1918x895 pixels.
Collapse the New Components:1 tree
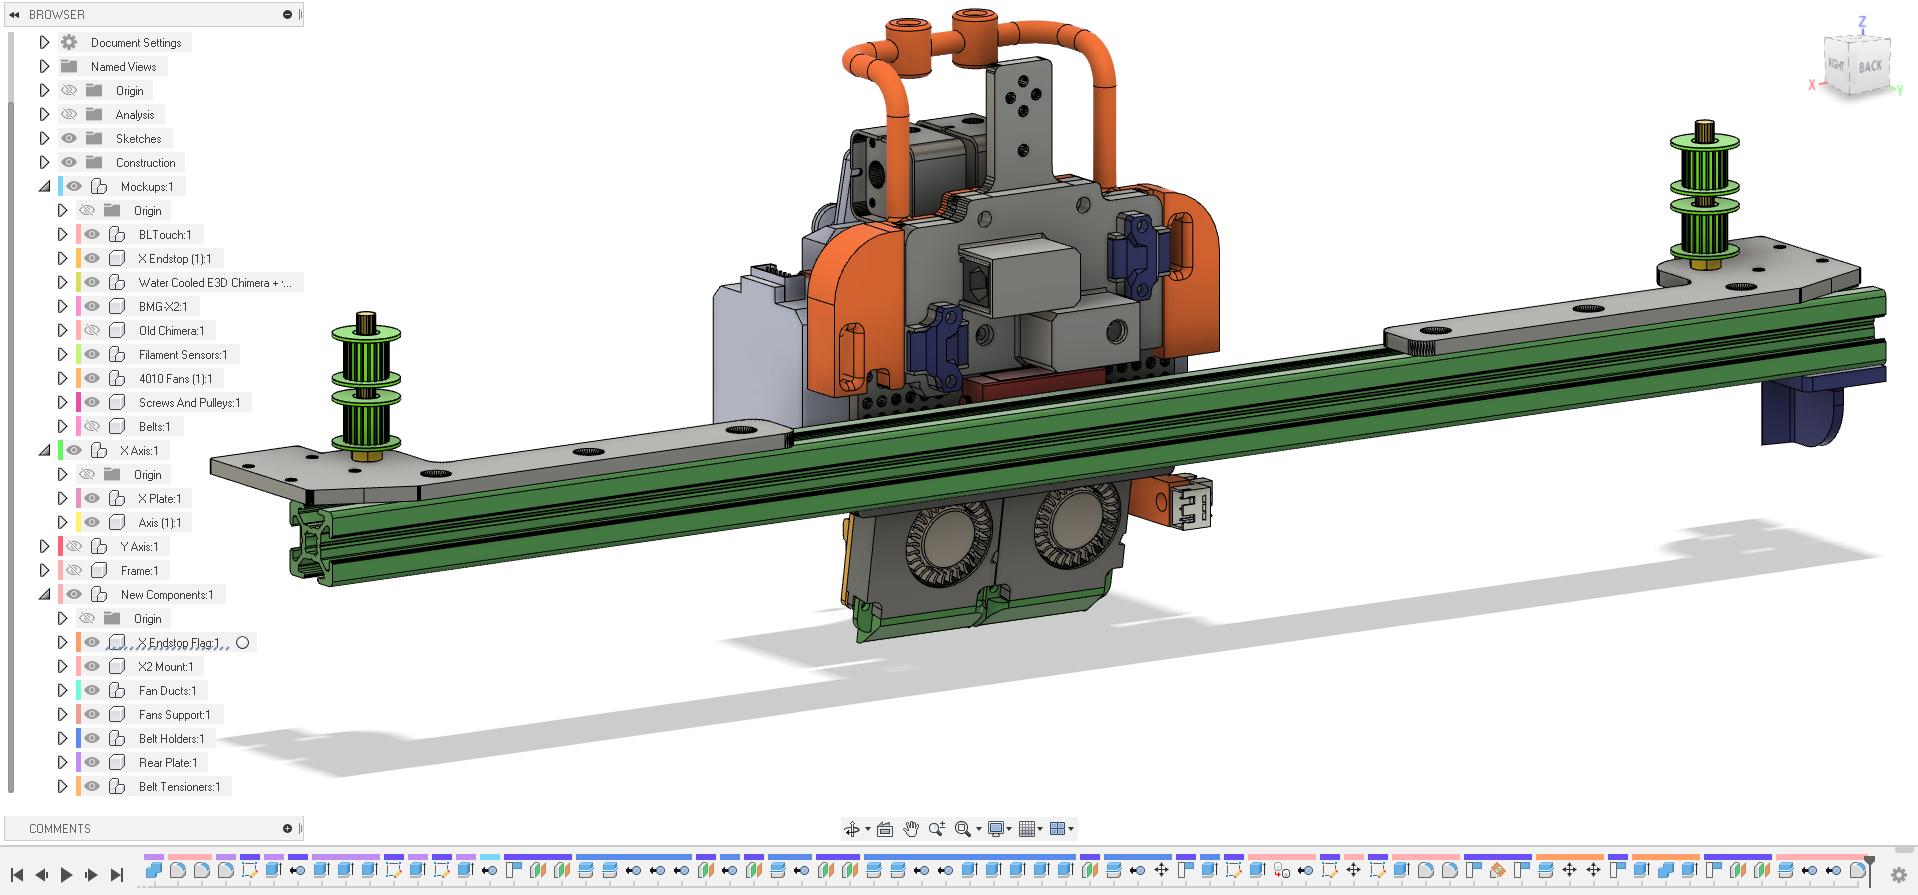pos(44,594)
